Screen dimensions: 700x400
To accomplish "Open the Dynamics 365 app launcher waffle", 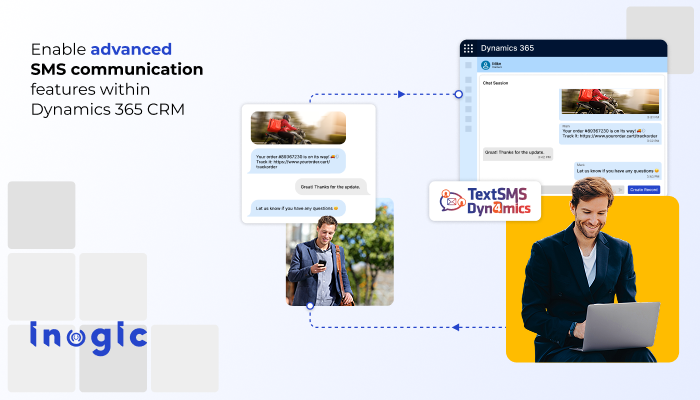I will click(x=468, y=48).
